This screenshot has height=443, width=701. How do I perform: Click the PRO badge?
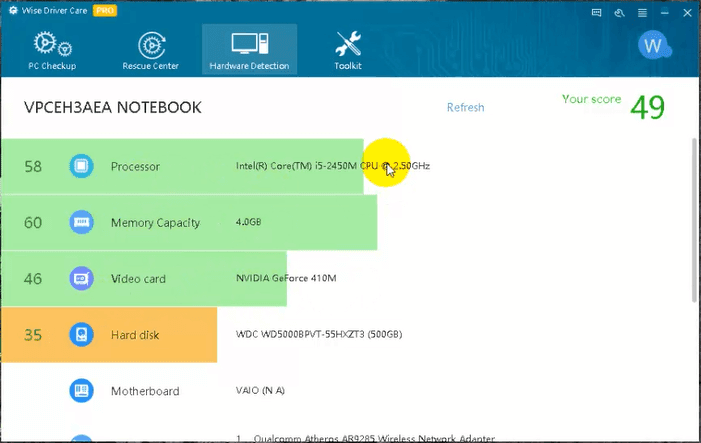coord(105,10)
